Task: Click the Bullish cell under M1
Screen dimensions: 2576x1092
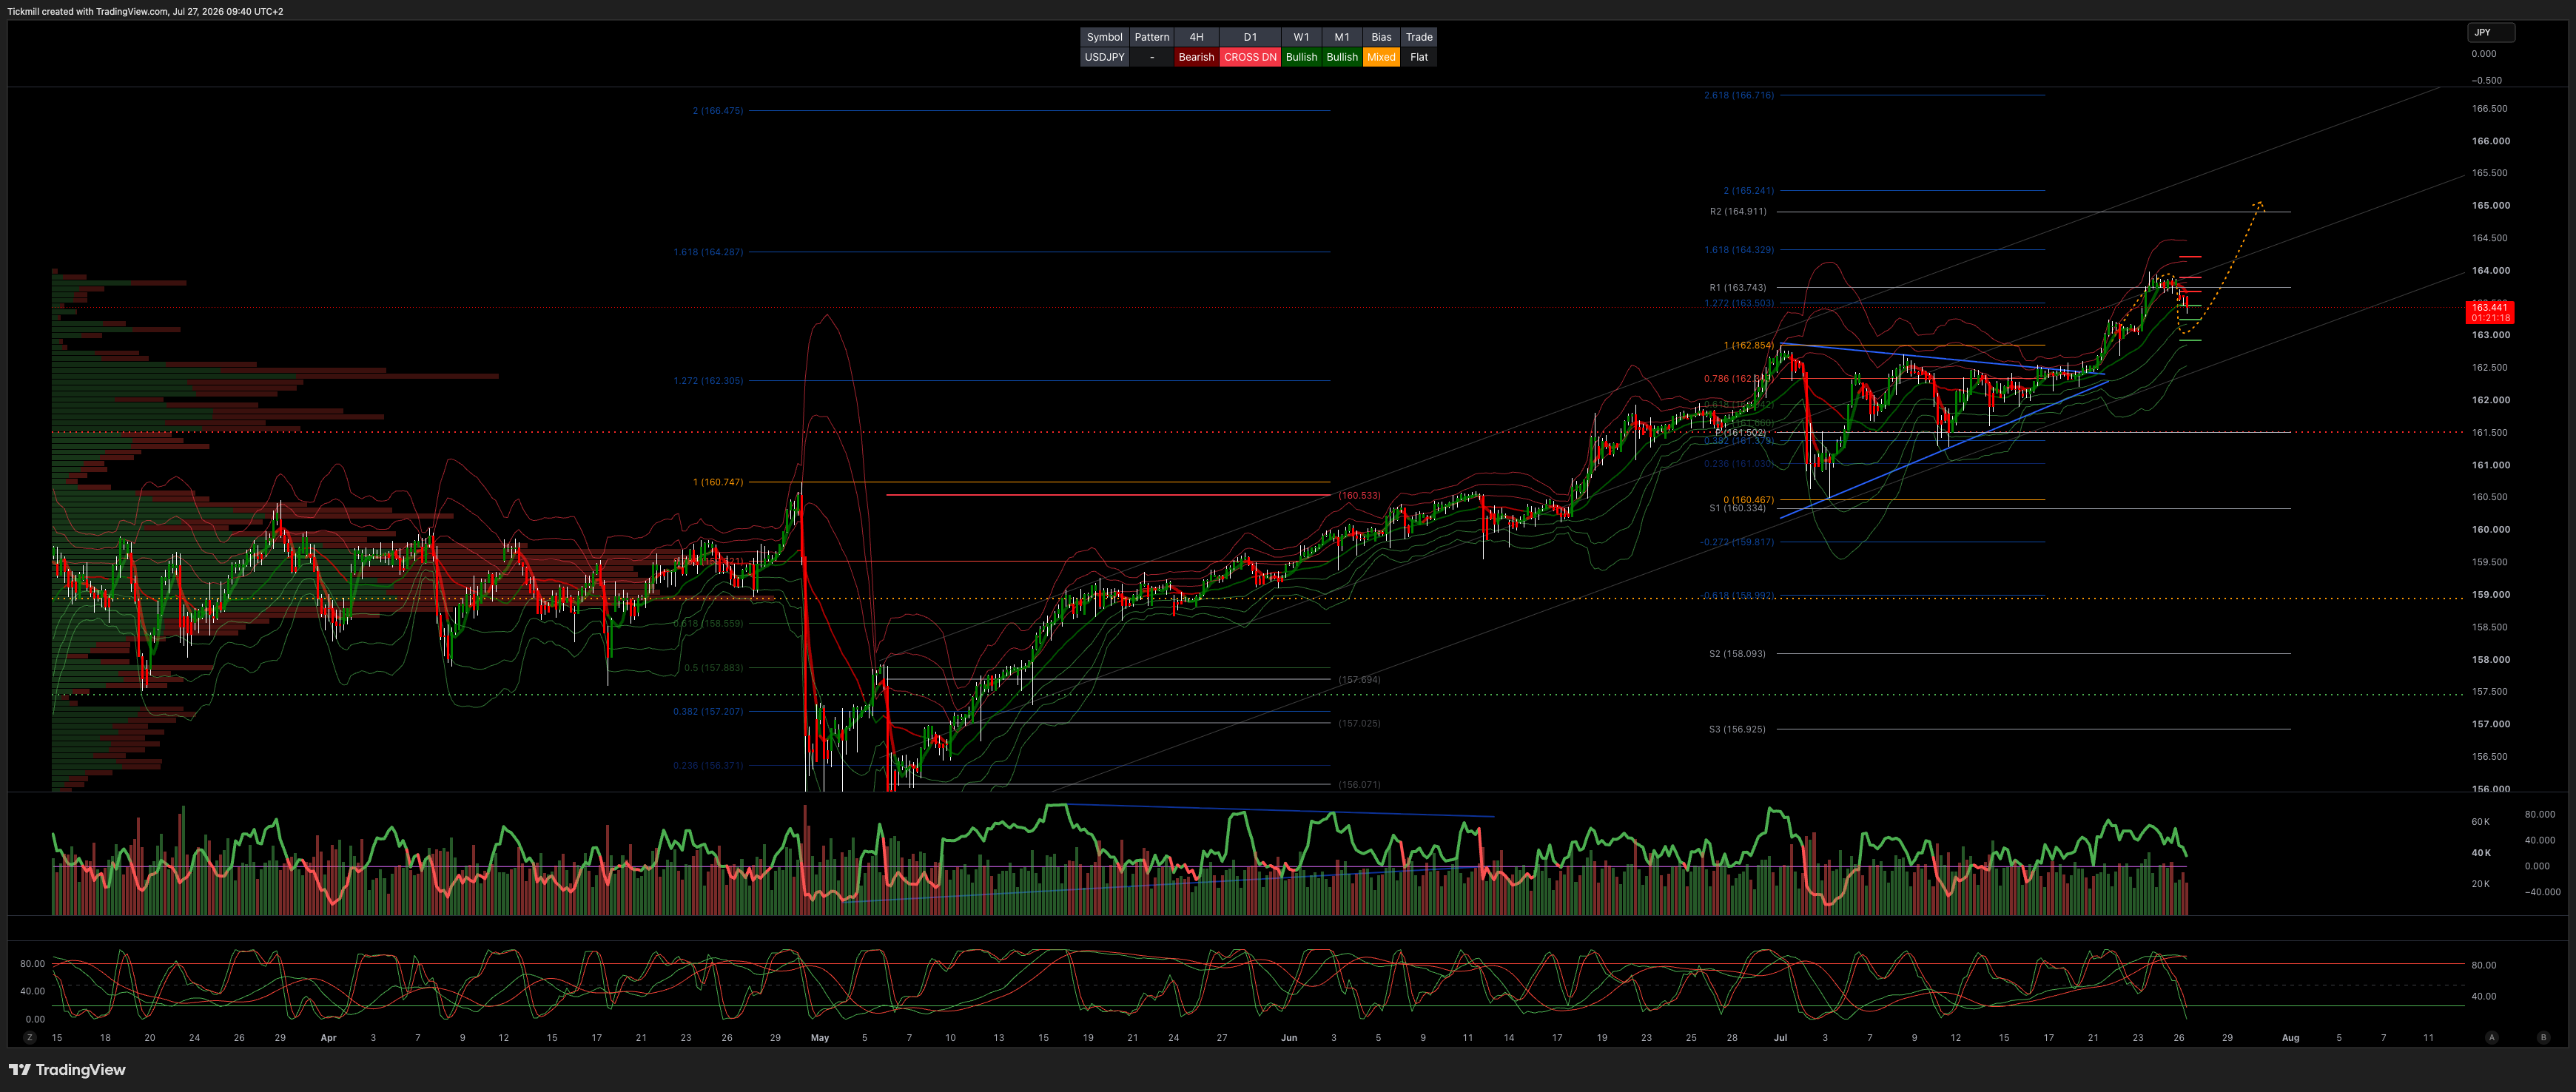Action: coord(1342,57)
